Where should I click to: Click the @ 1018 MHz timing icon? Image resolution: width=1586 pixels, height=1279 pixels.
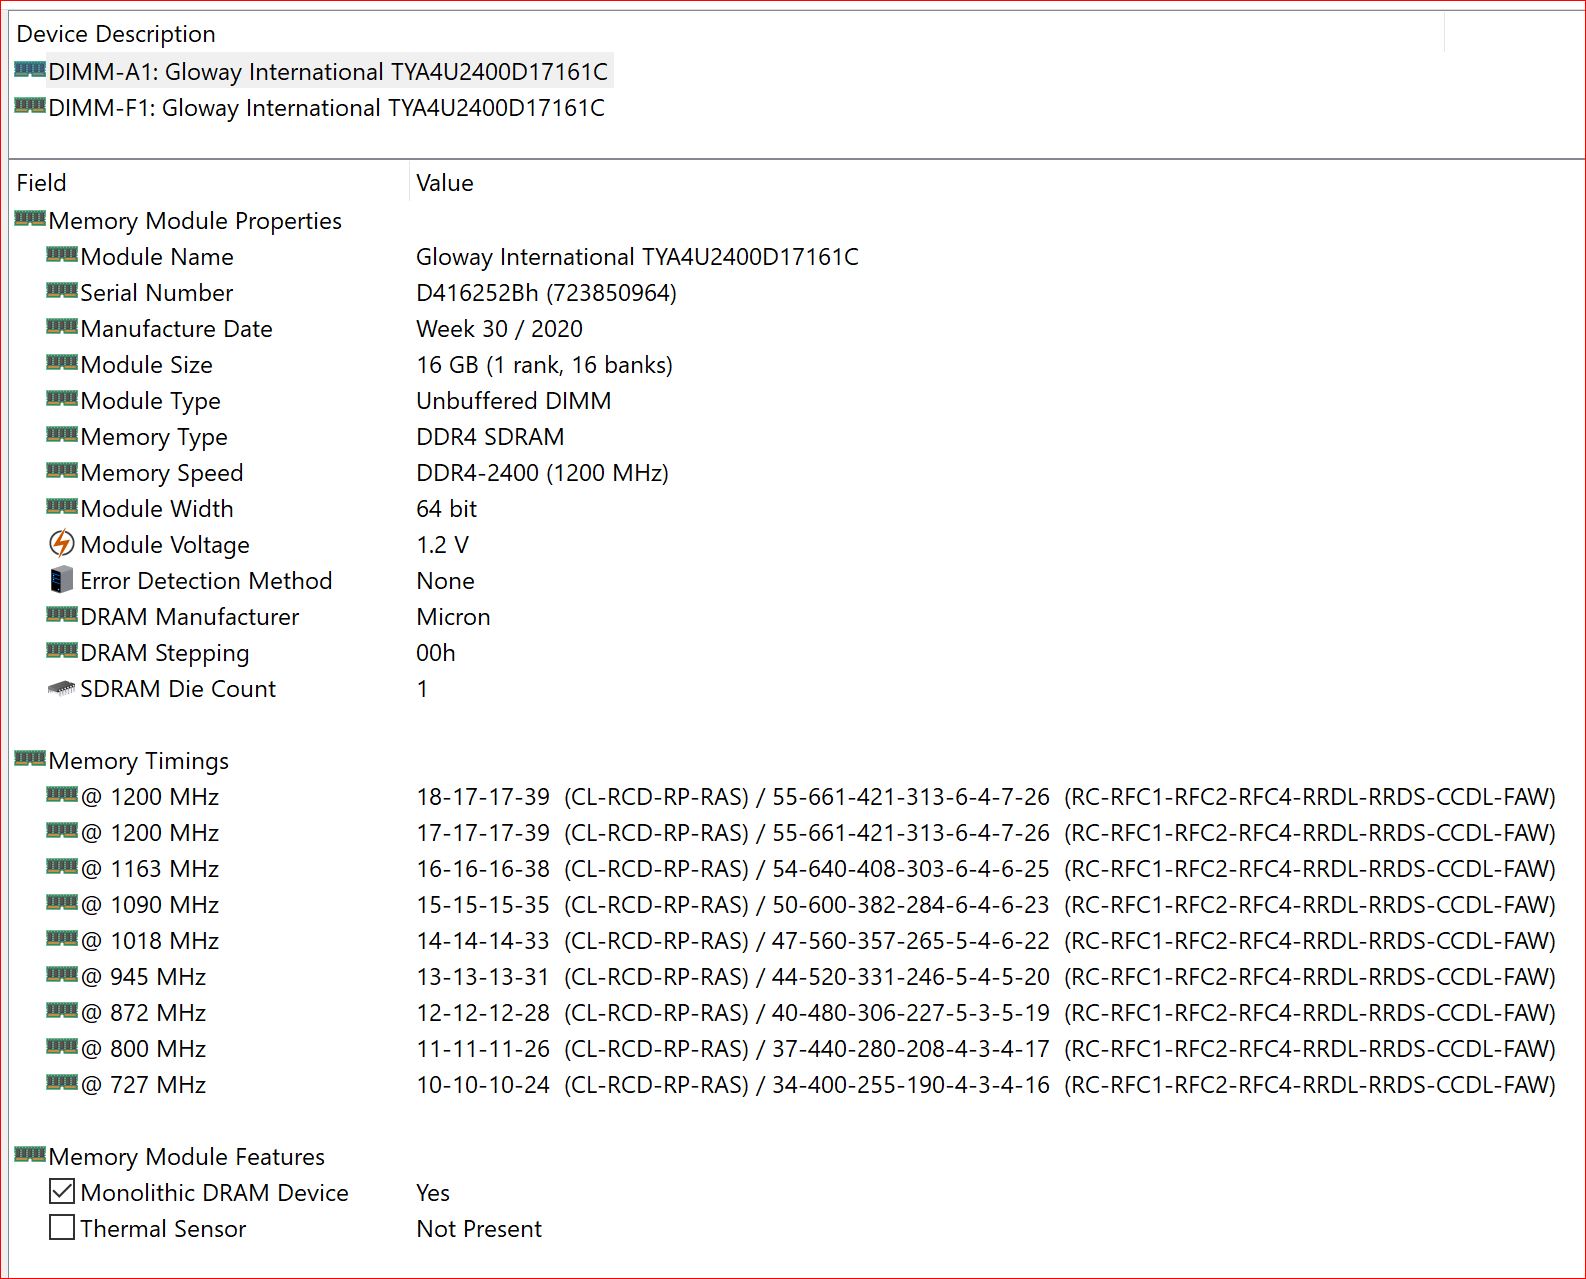click(x=62, y=939)
